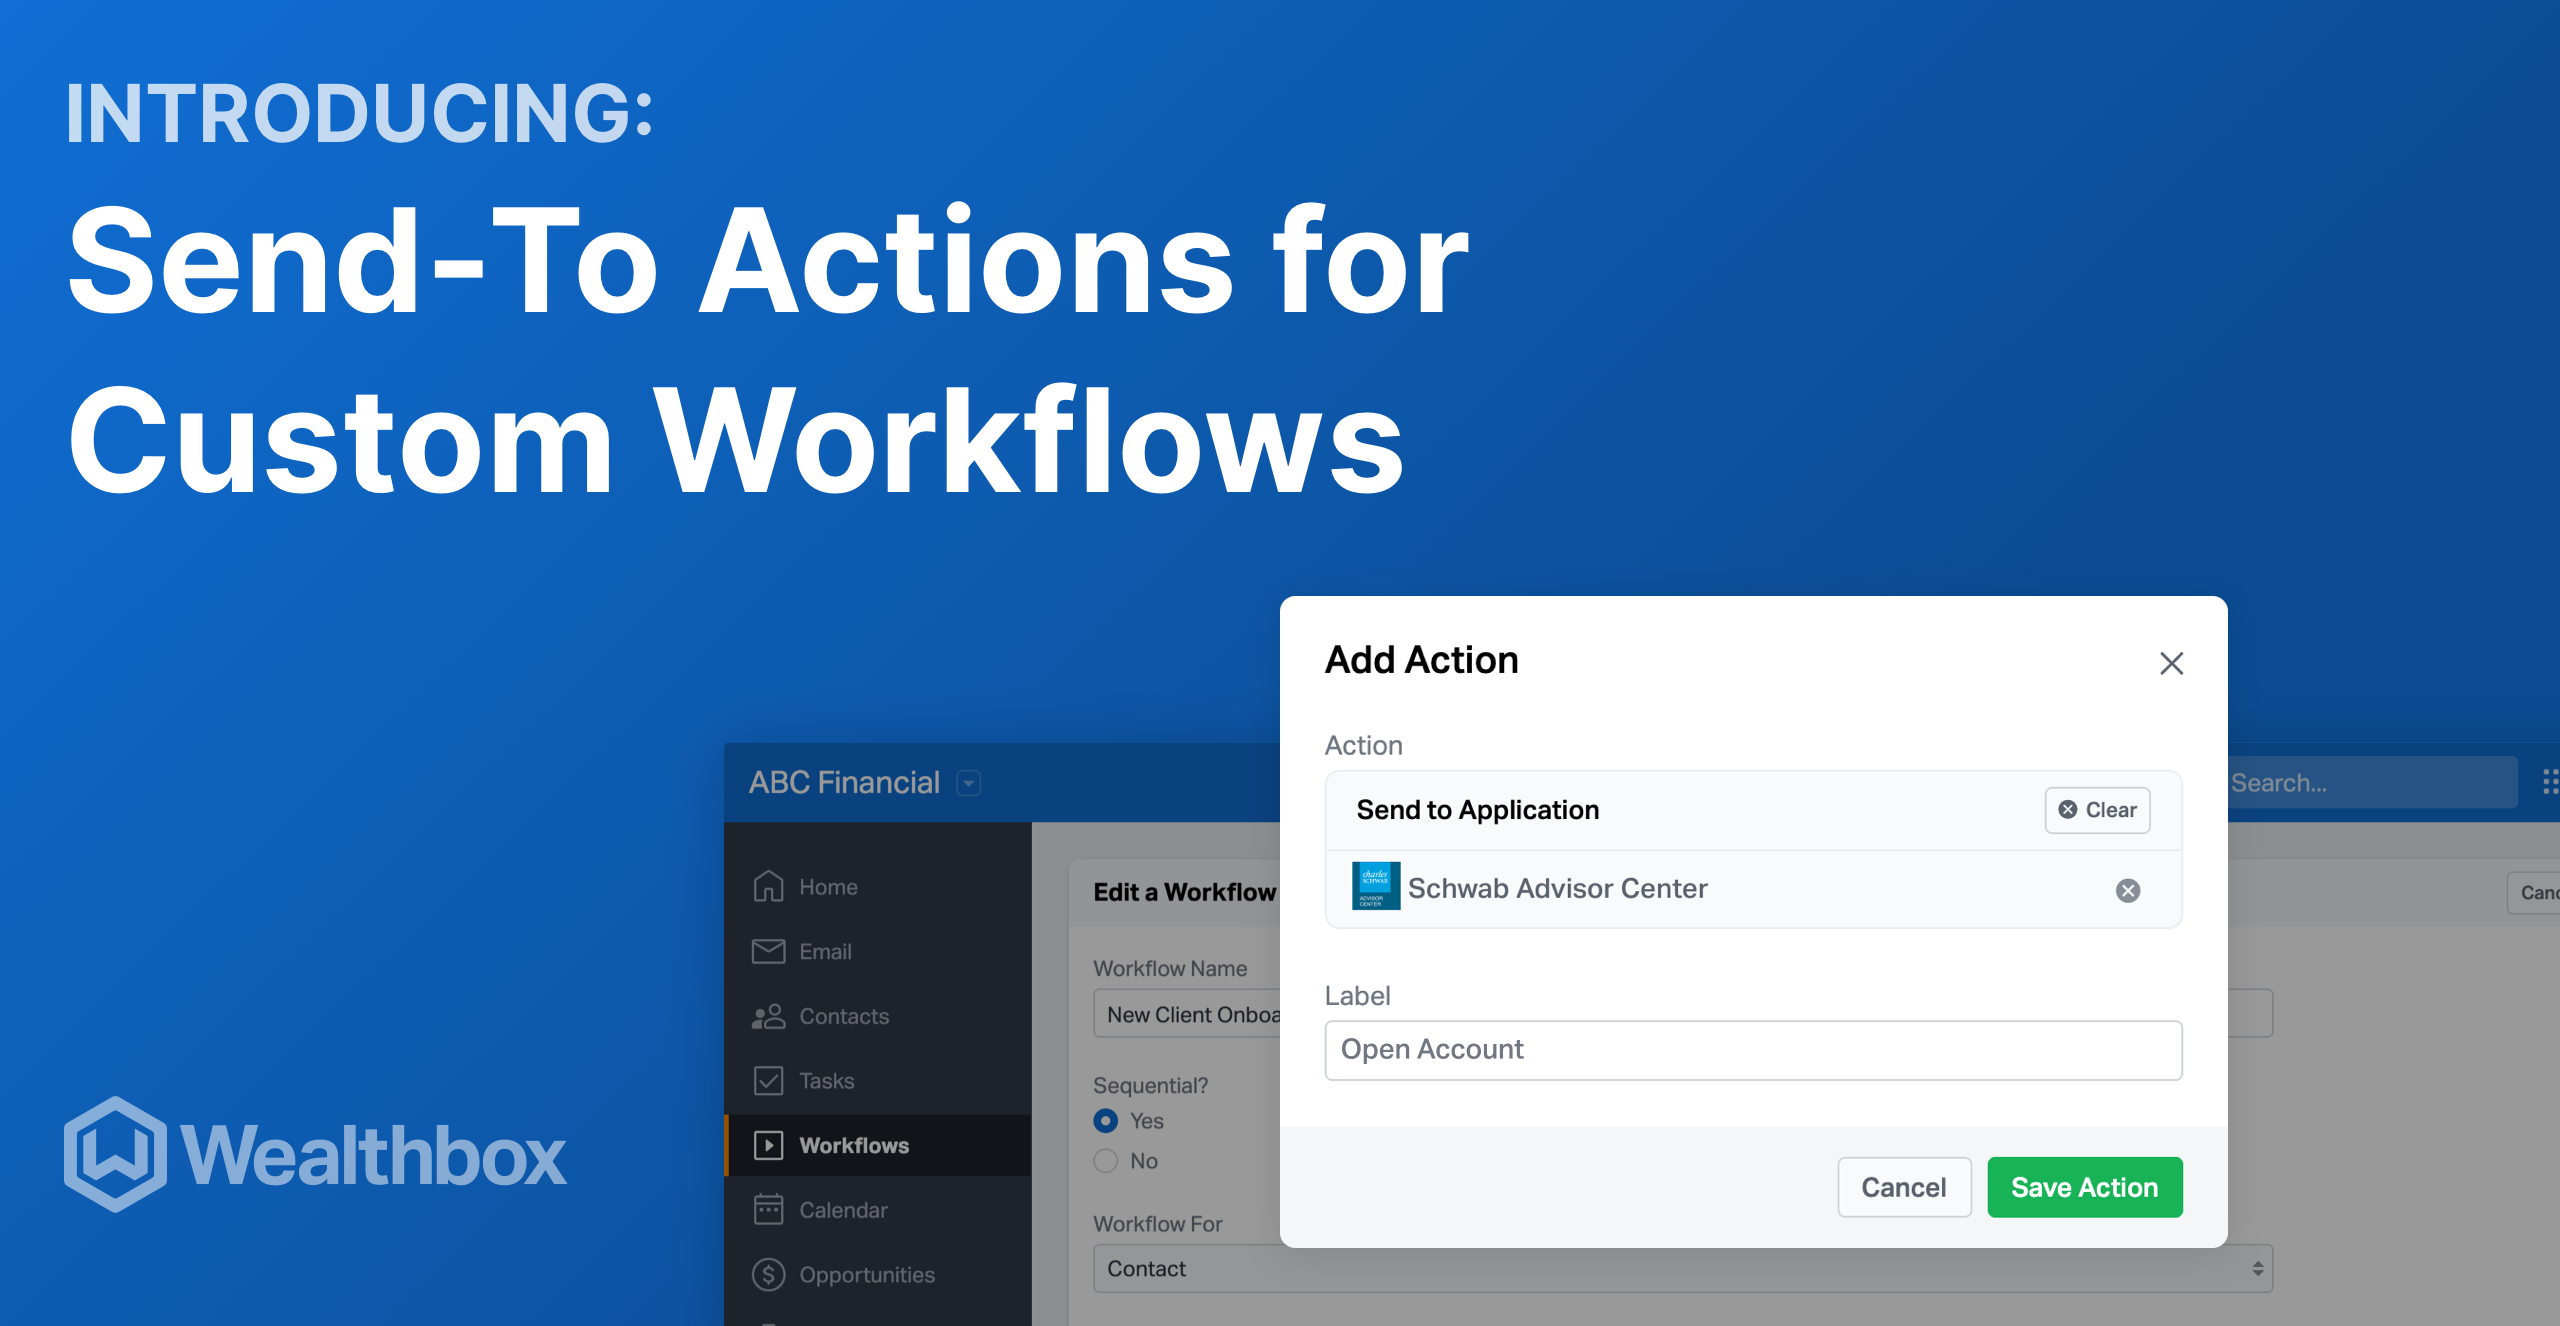The width and height of the screenshot is (2560, 1326).
Task: Click the Contacts people icon
Action: (767, 1016)
